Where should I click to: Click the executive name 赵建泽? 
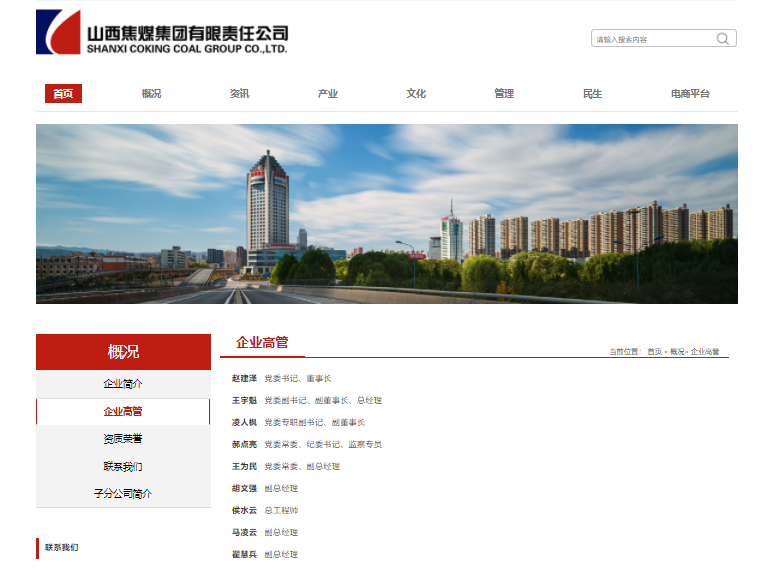(244, 379)
